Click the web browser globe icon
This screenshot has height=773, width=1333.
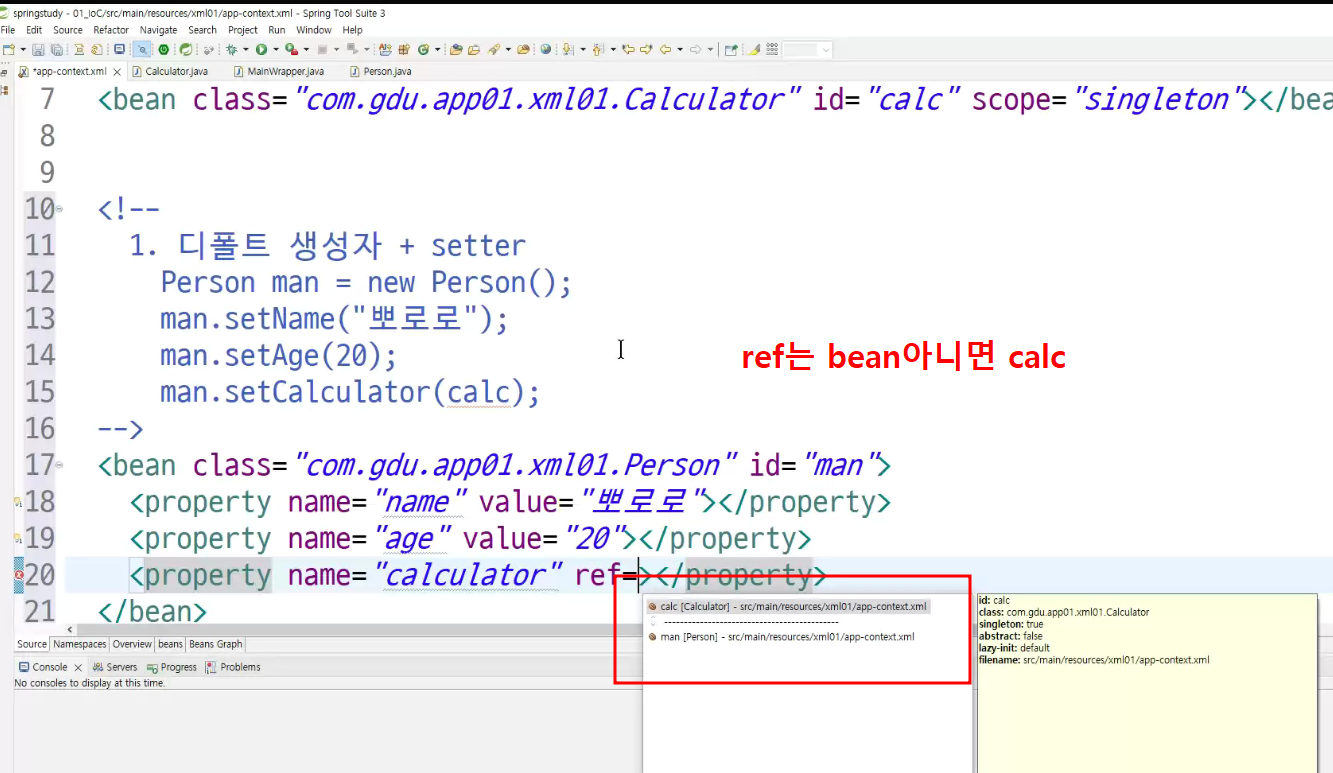[x=545, y=49]
